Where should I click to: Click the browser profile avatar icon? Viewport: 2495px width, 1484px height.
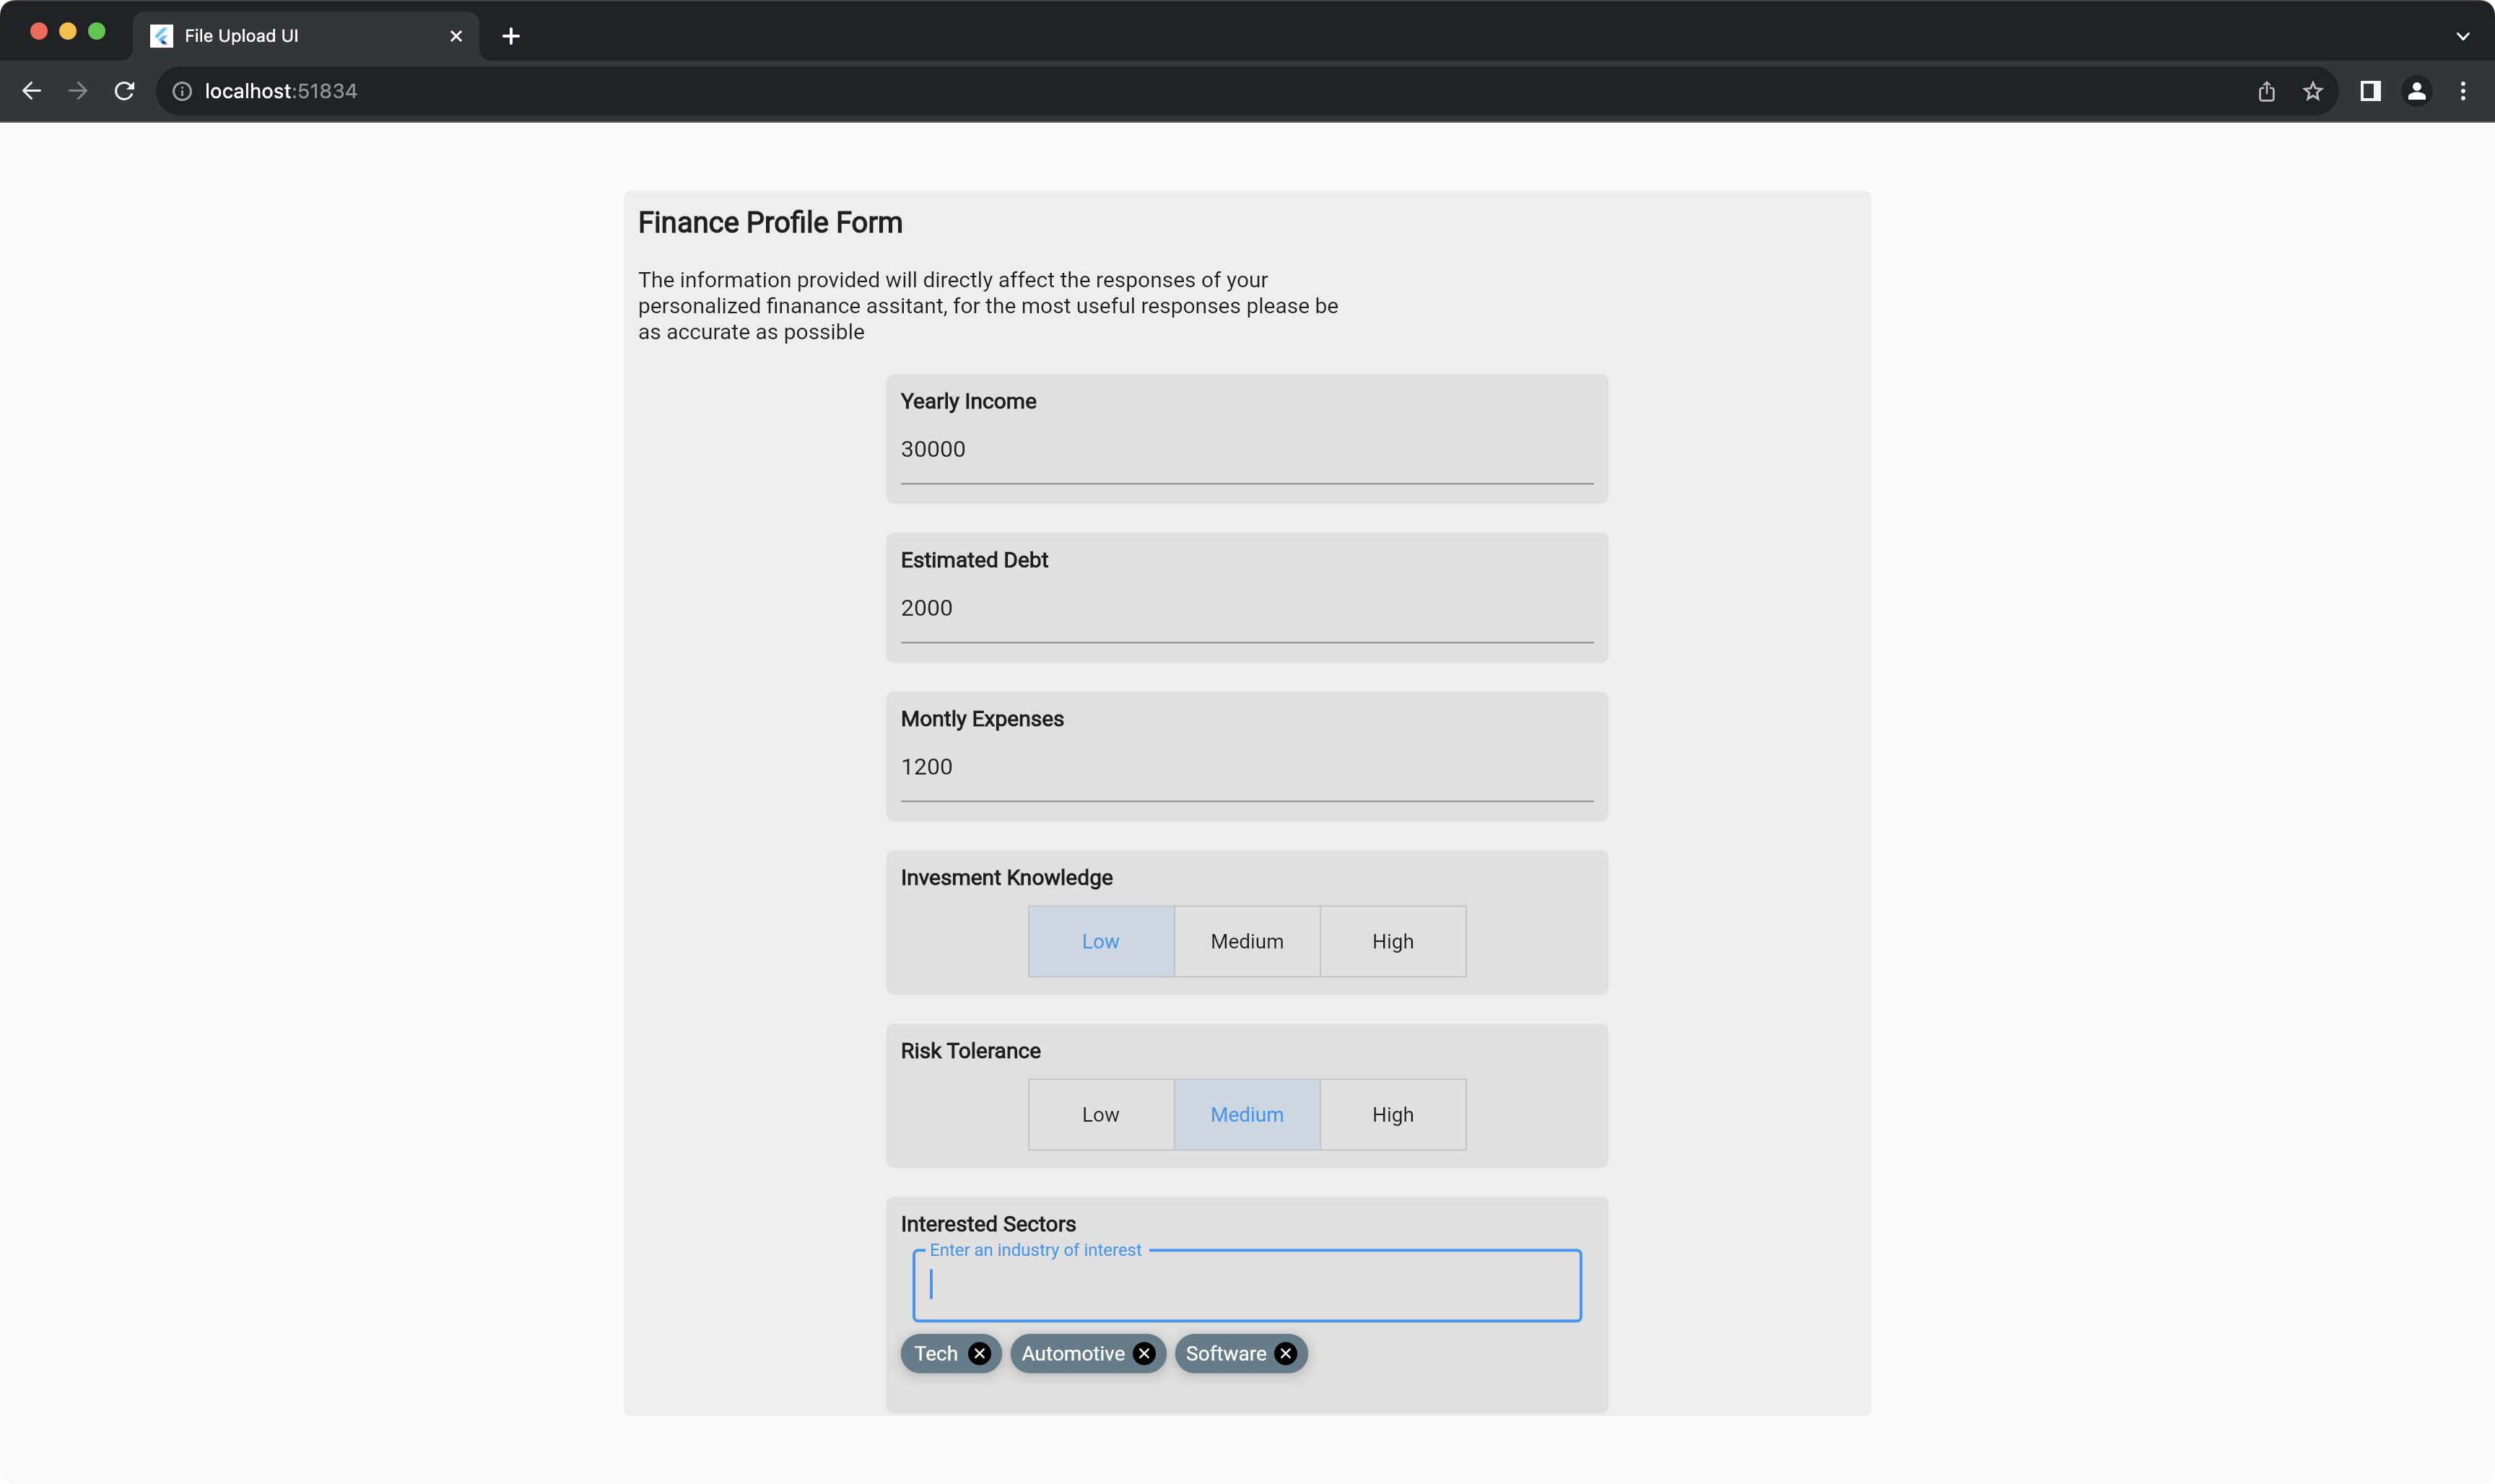click(x=2417, y=90)
